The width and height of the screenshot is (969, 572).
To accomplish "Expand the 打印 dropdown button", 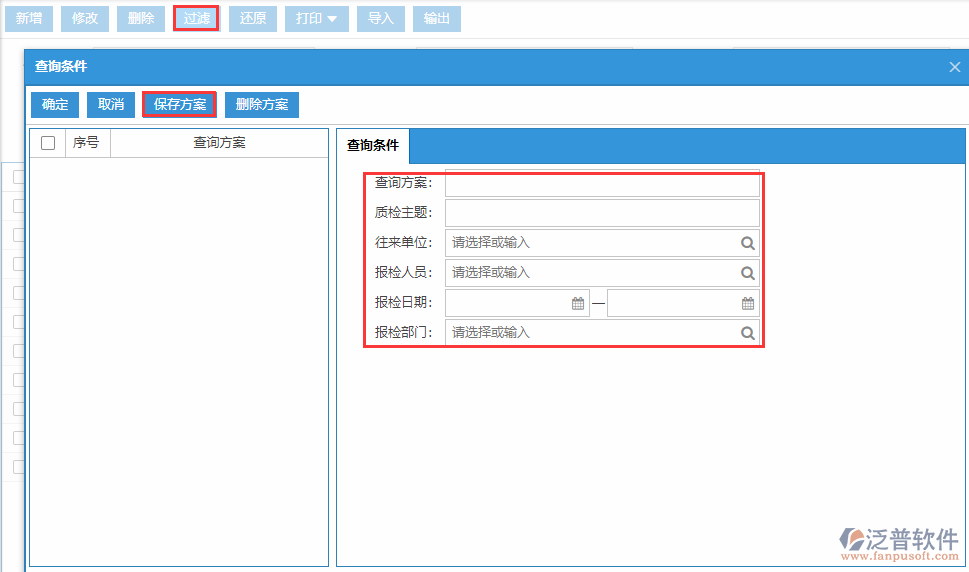I will coord(316,19).
